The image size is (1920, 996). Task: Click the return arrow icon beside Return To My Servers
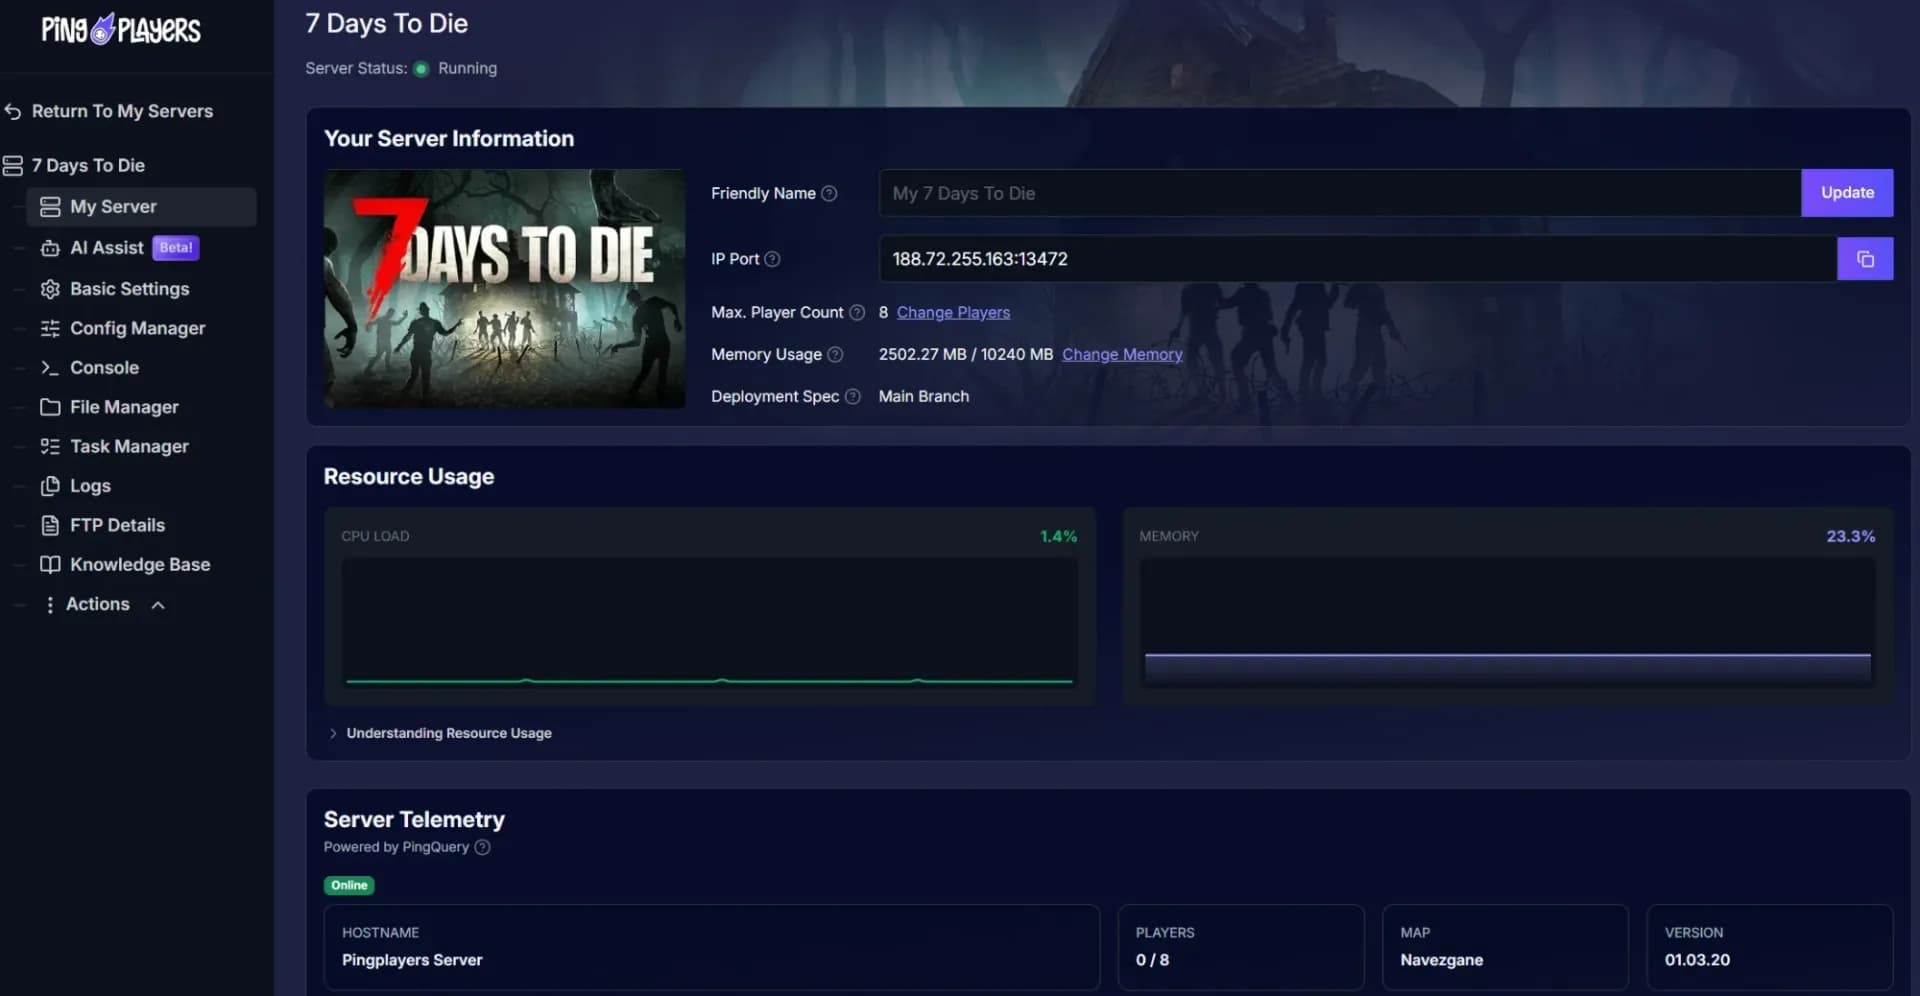coord(13,111)
